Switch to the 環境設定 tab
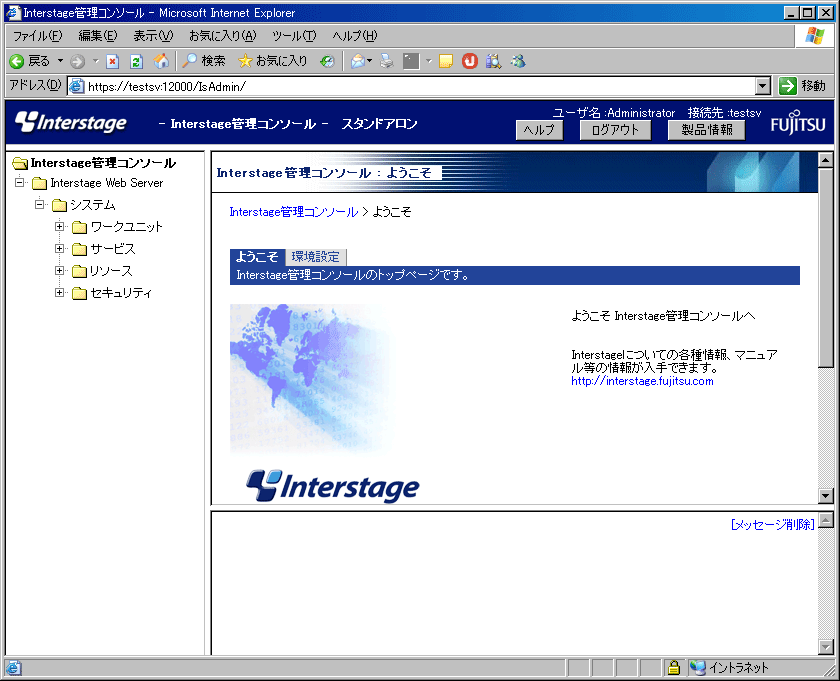This screenshot has height=681, width=840. tap(316, 257)
